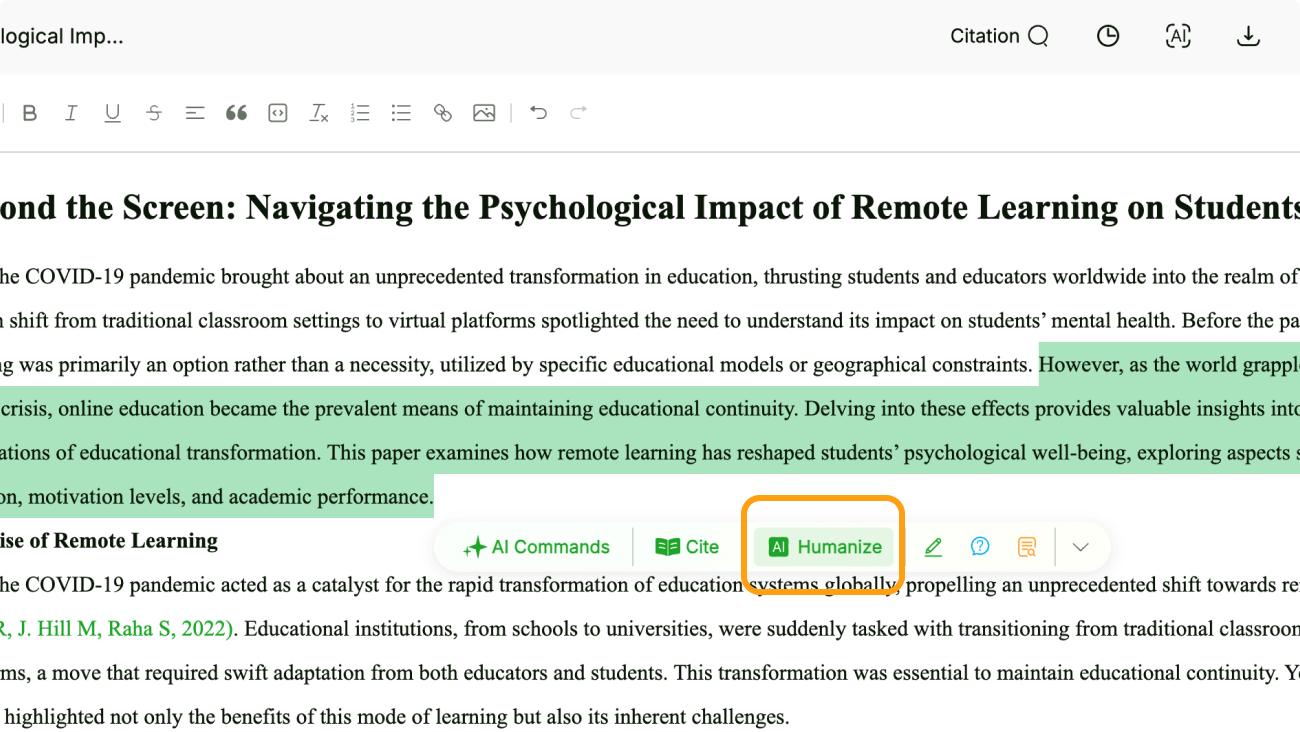Create a numbered list
This screenshot has height=732, width=1300.
[360, 113]
